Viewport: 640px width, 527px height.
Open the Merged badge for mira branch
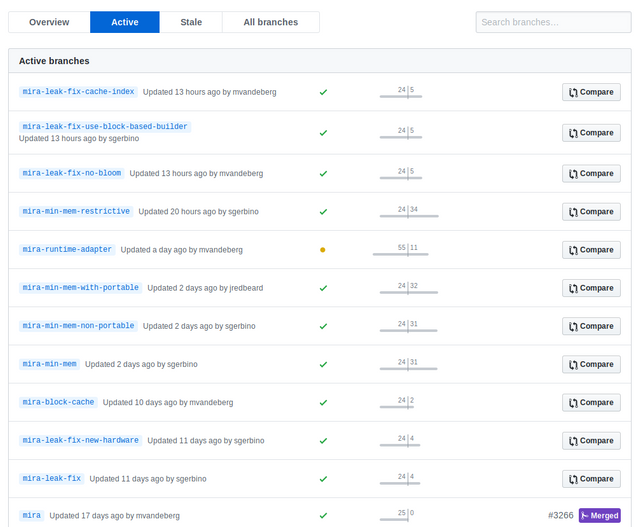point(600,516)
